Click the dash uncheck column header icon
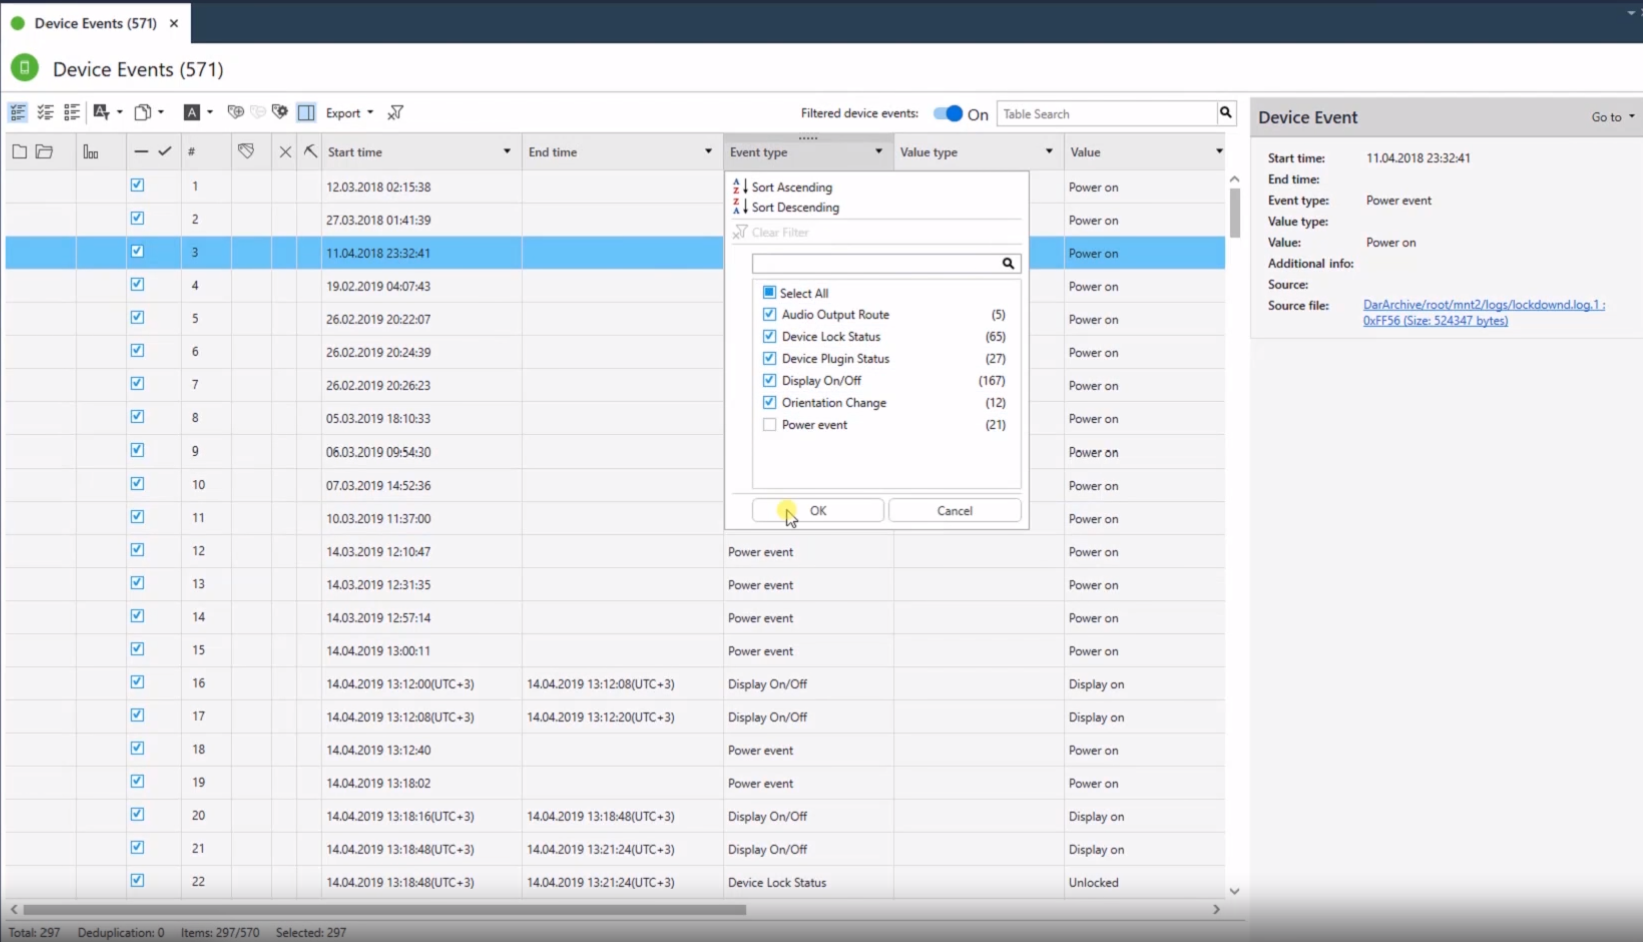The height and width of the screenshot is (942, 1643). point(141,152)
